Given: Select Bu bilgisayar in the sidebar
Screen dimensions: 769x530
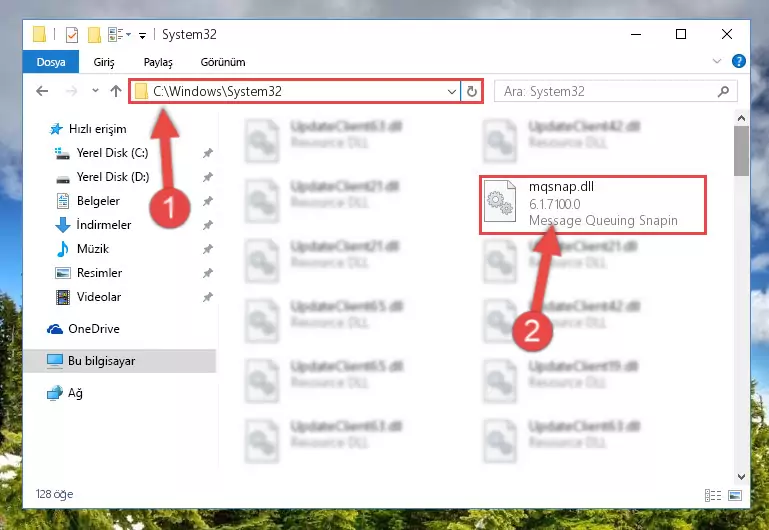Looking at the screenshot, I should [120, 361].
